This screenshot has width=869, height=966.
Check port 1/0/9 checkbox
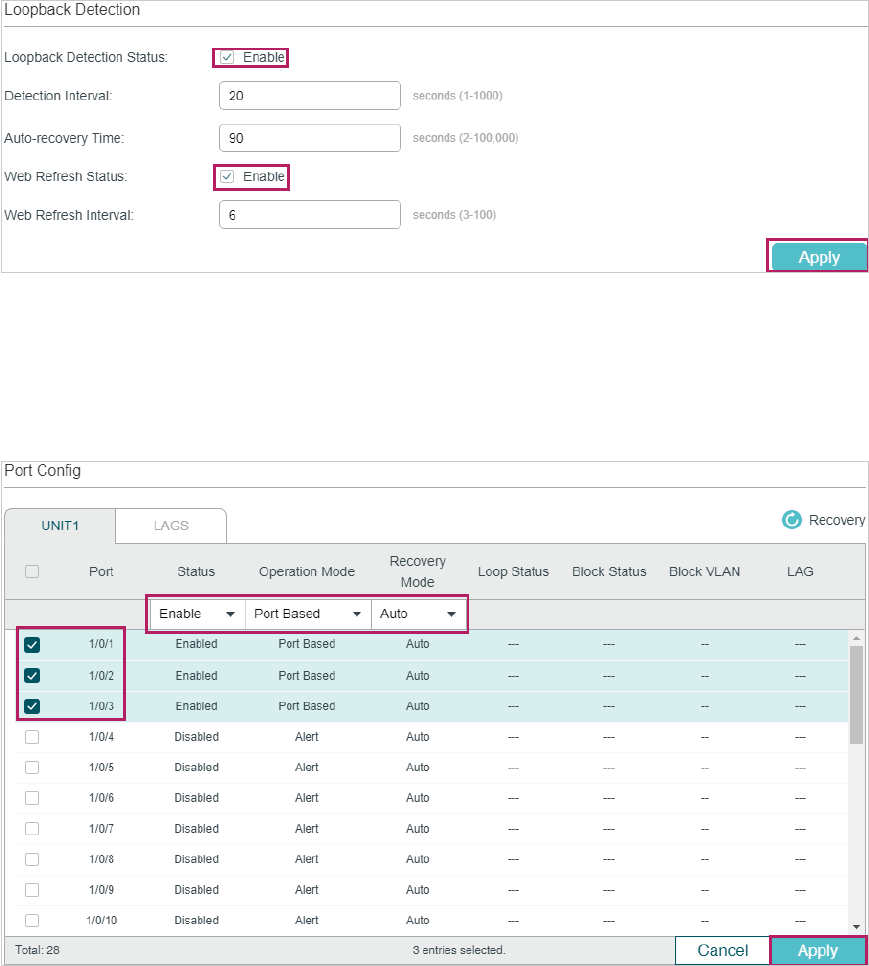click(x=32, y=890)
